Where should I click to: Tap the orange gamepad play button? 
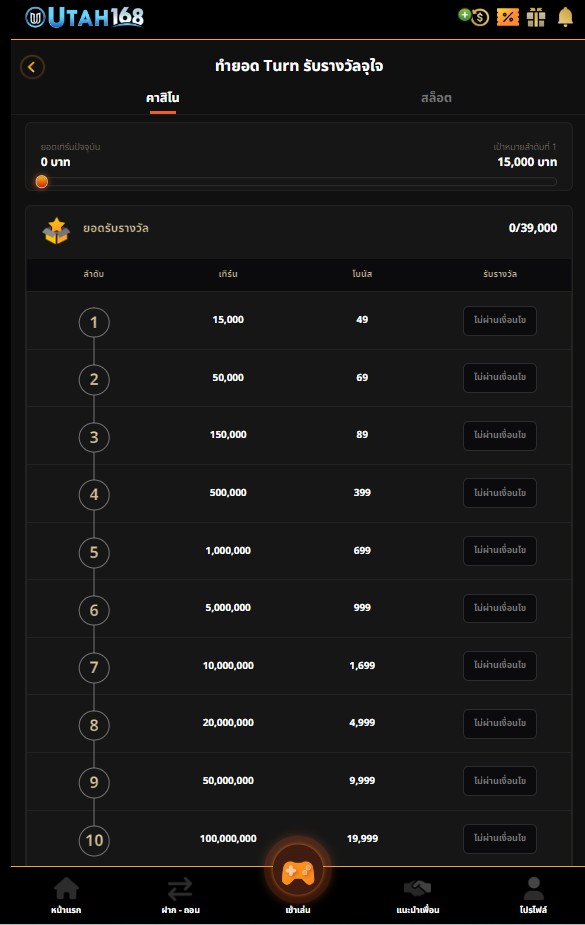298,872
